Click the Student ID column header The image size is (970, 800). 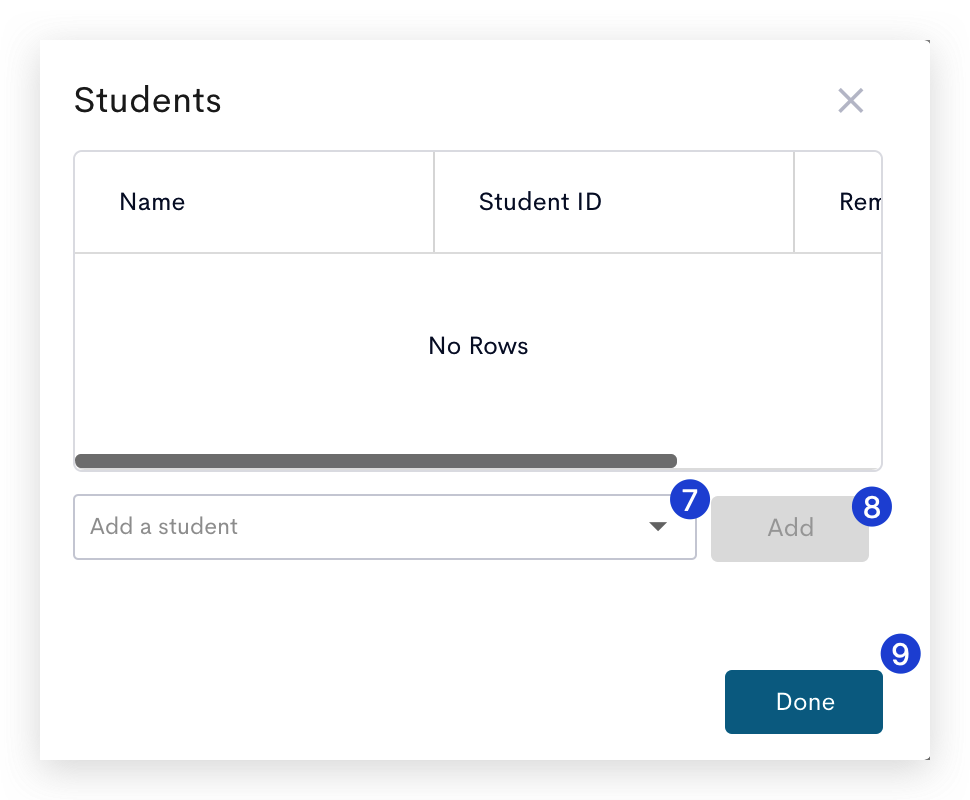click(614, 202)
